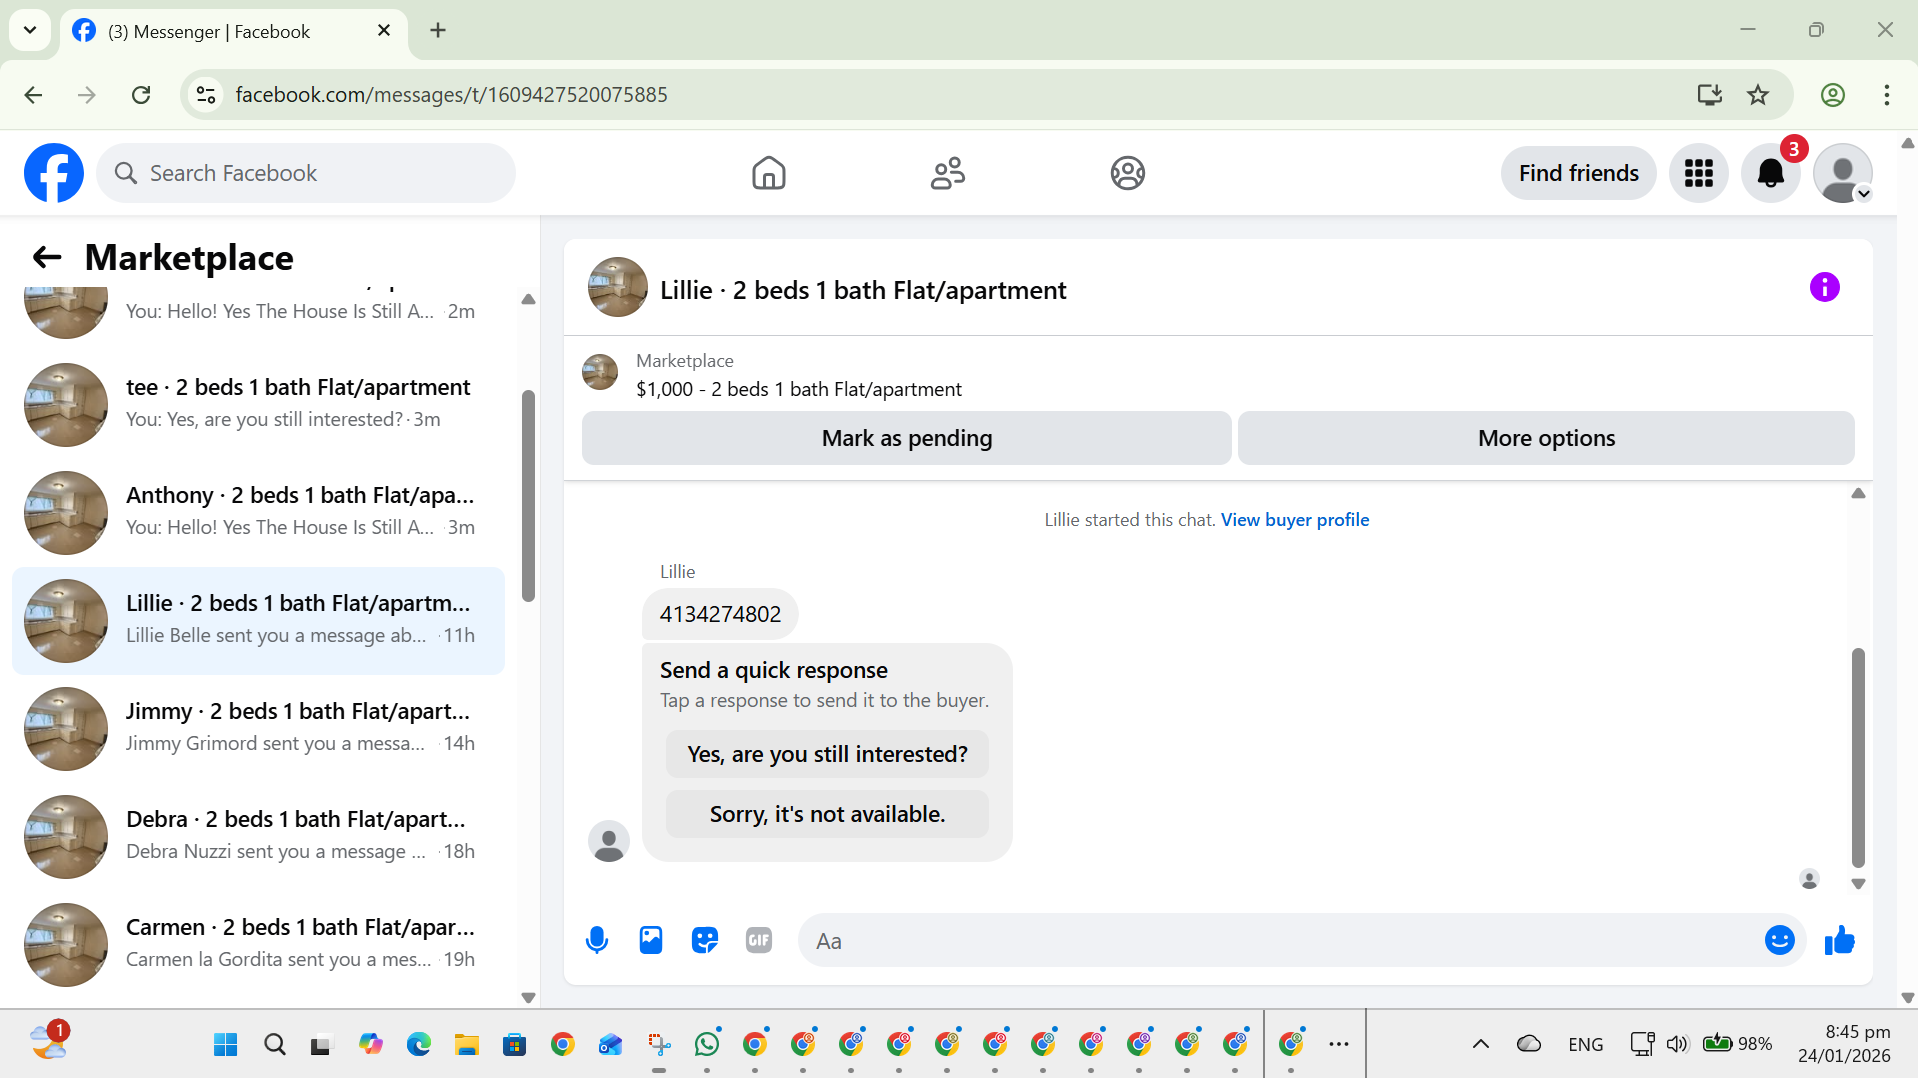Open View buyer profile link
The height and width of the screenshot is (1078, 1918).
tap(1294, 520)
